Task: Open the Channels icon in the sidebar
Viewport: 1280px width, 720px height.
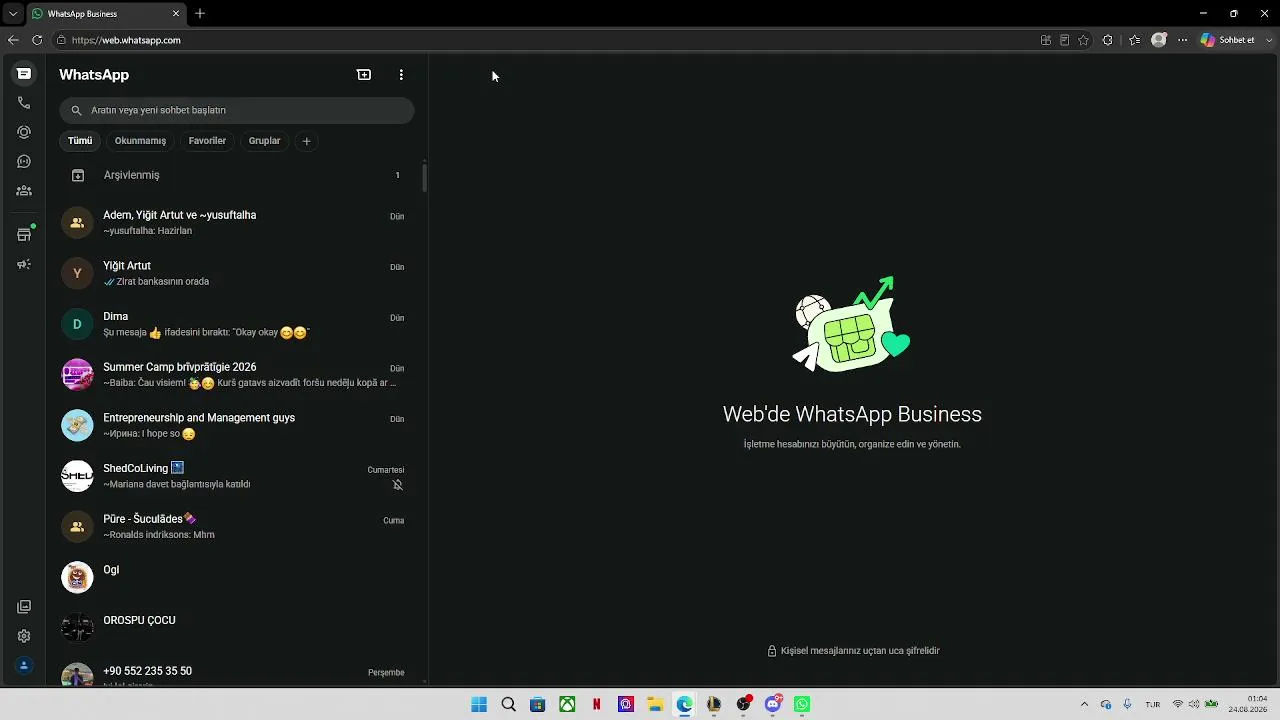Action: pos(24,161)
